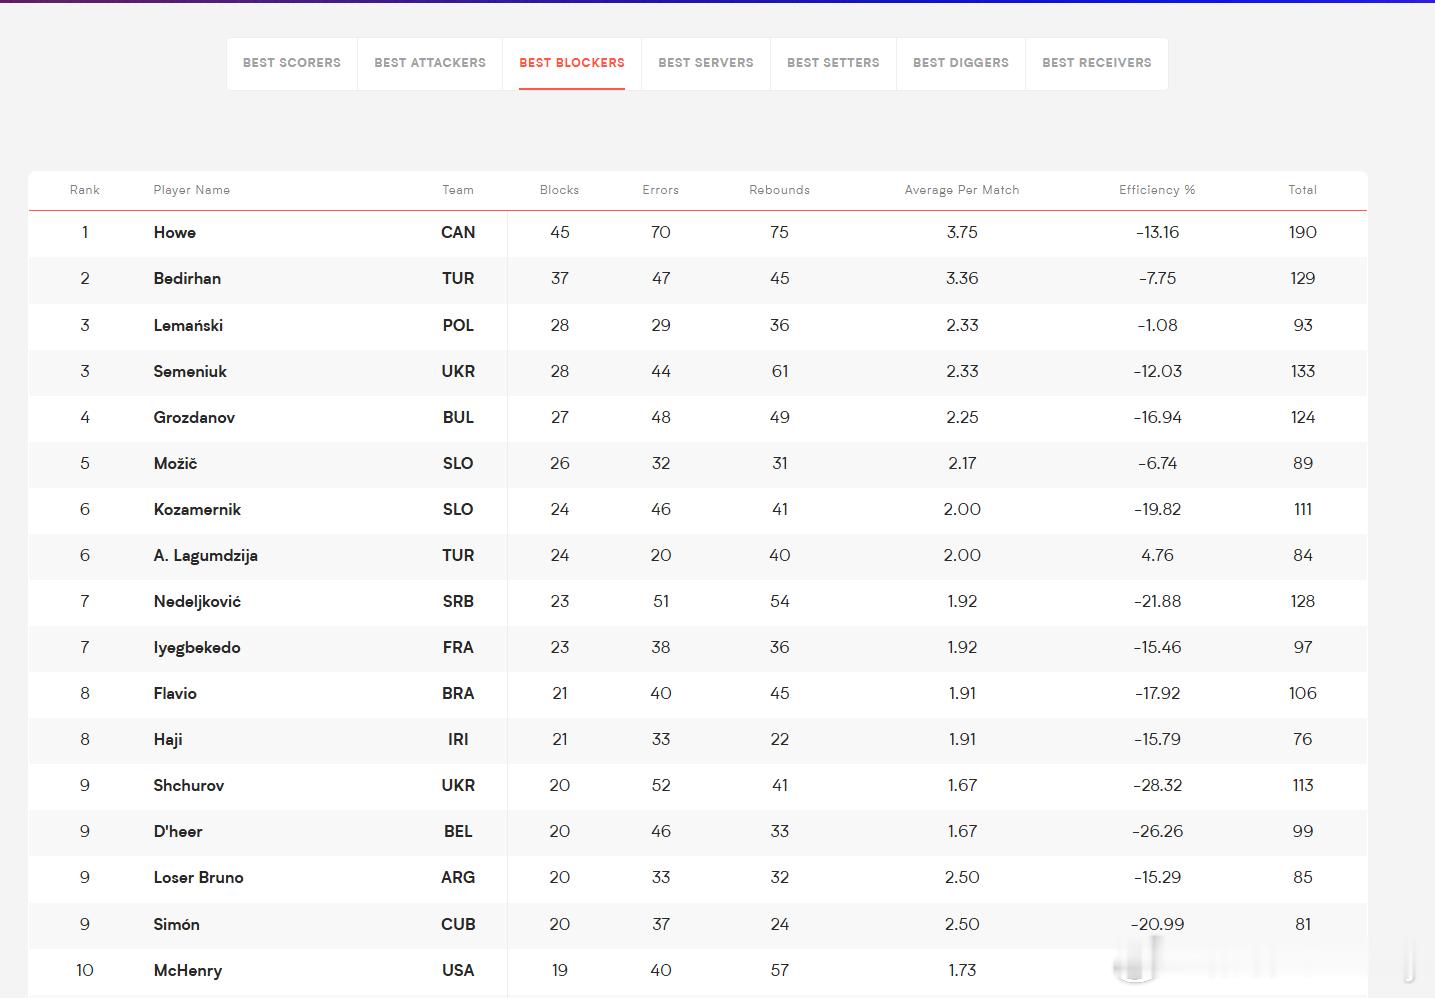Click the Efficiency % column header

[x=1157, y=190]
